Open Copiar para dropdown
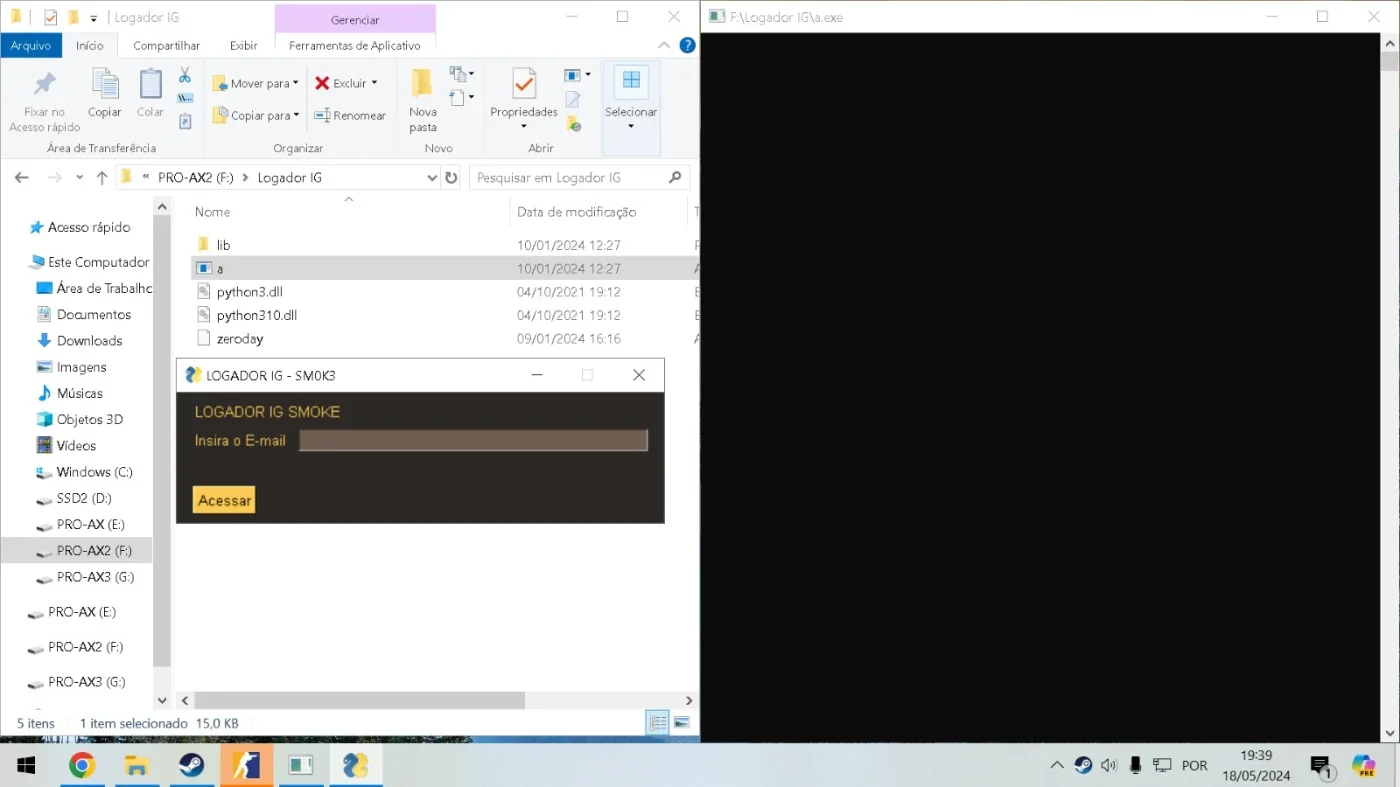 pos(256,116)
